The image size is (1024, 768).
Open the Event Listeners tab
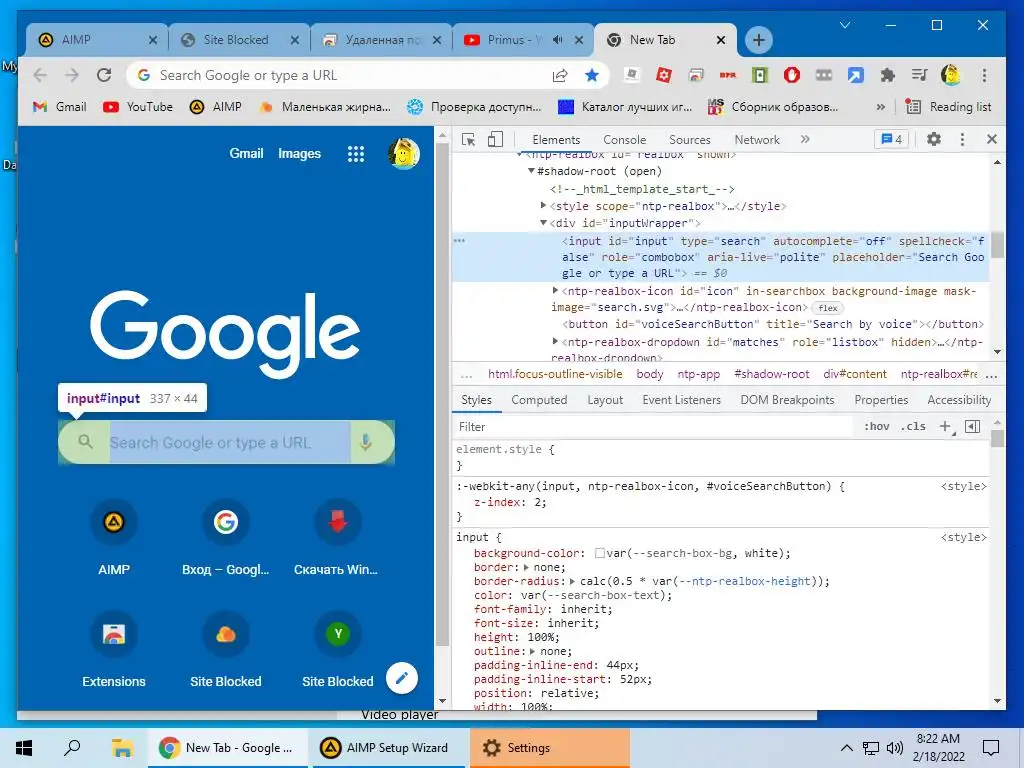[x=681, y=400]
